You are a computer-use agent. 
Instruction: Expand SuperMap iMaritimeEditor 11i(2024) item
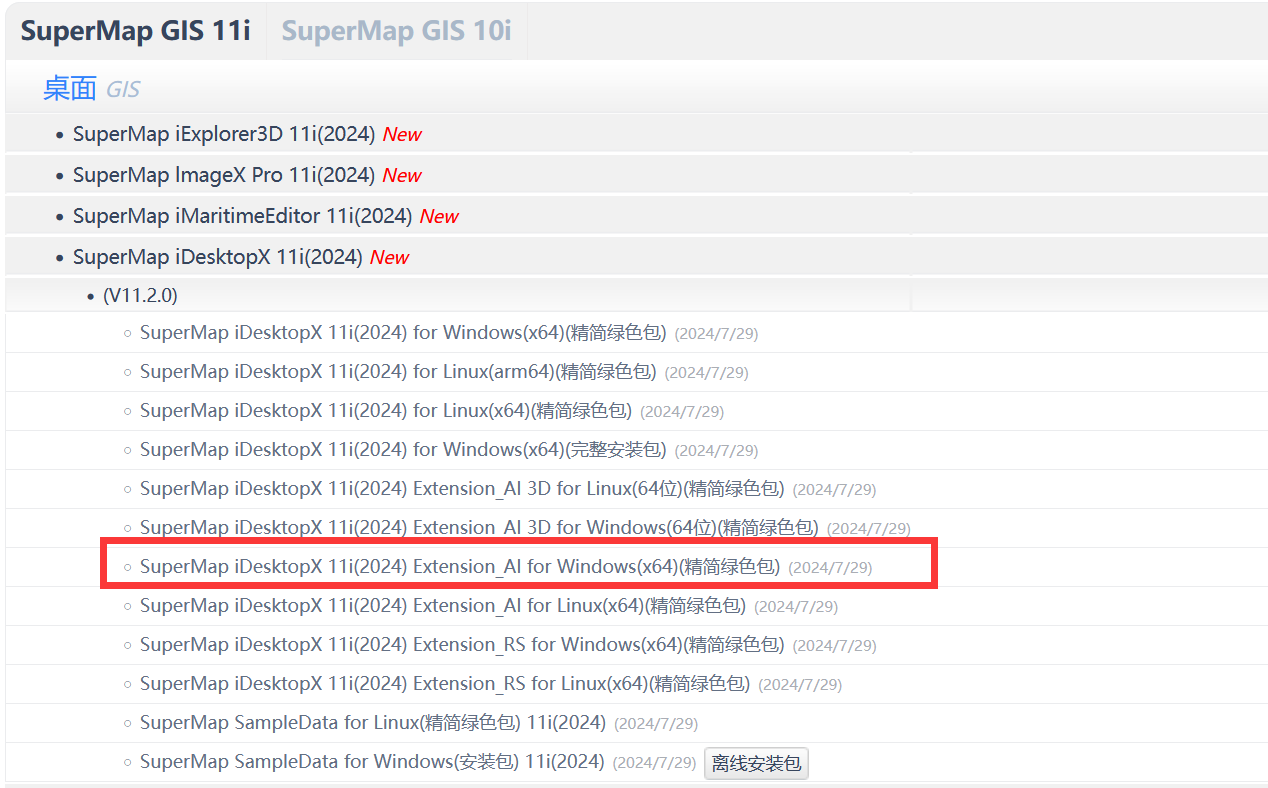coord(243,216)
